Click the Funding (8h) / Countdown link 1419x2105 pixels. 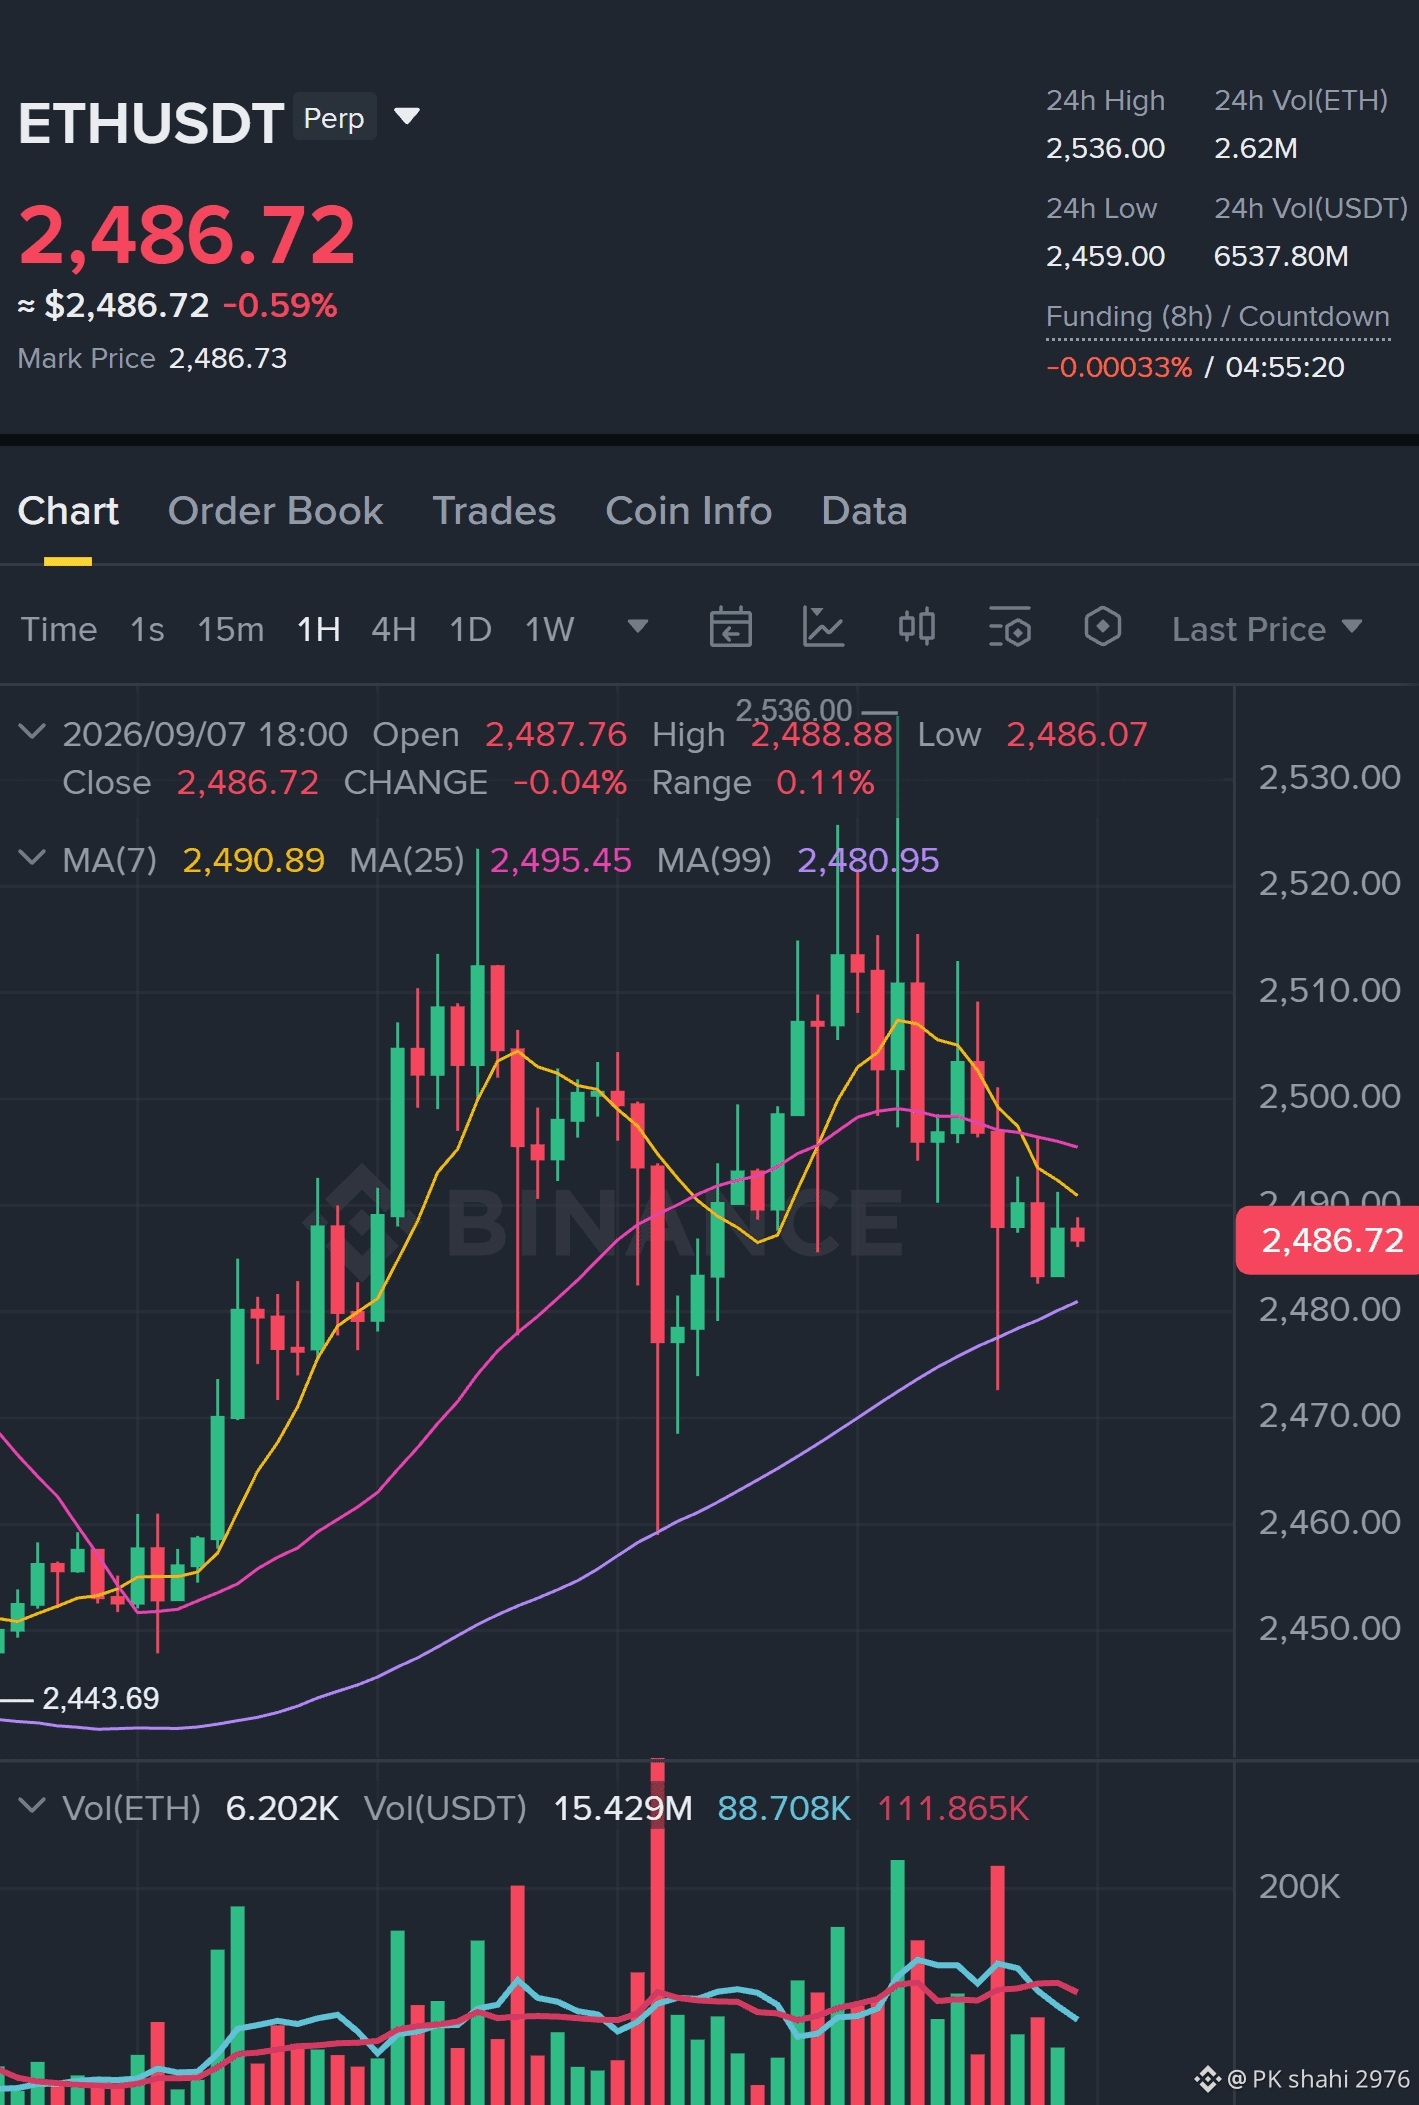[1217, 317]
